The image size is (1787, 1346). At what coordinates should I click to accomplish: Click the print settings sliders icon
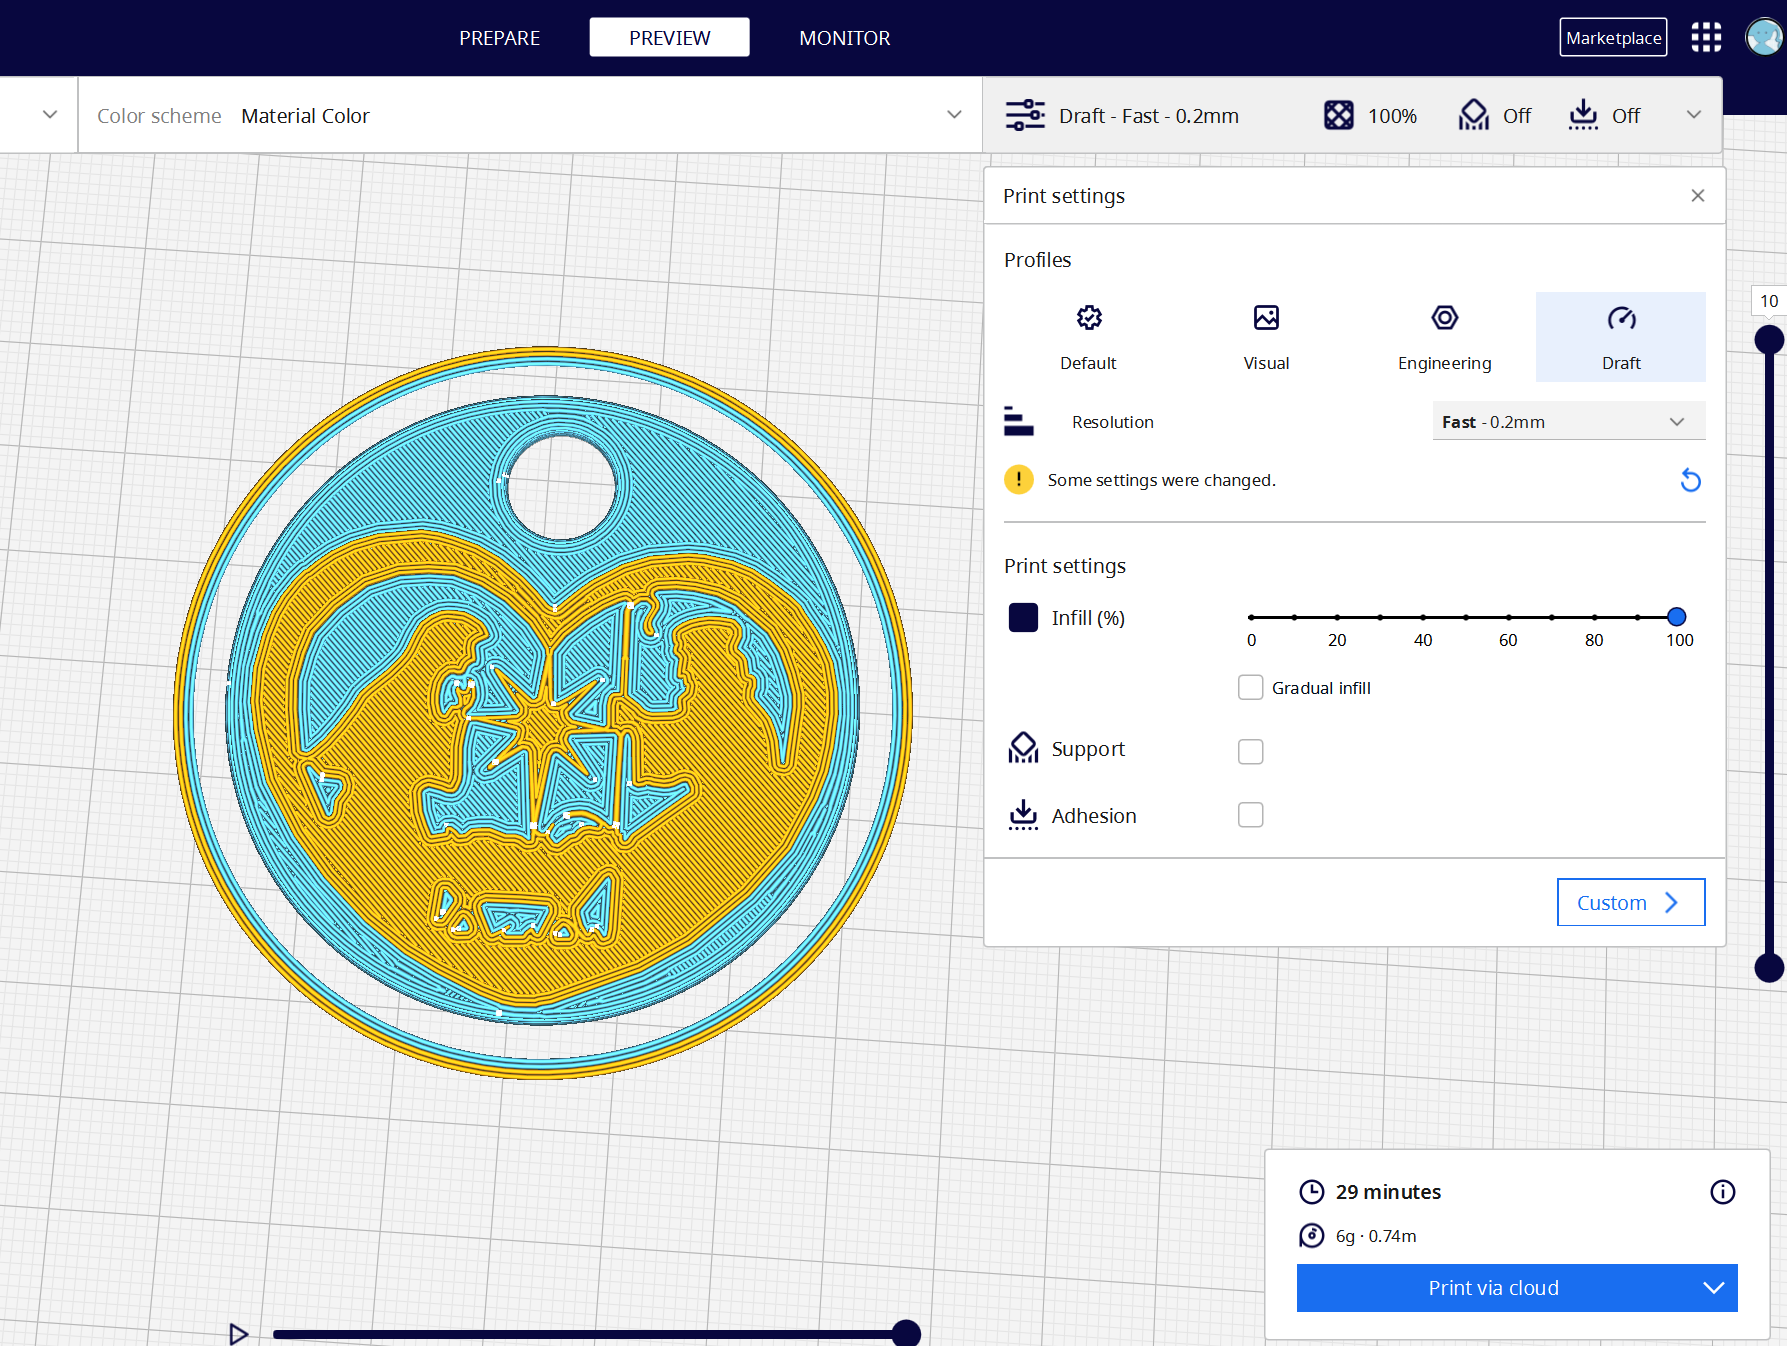point(1025,115)
